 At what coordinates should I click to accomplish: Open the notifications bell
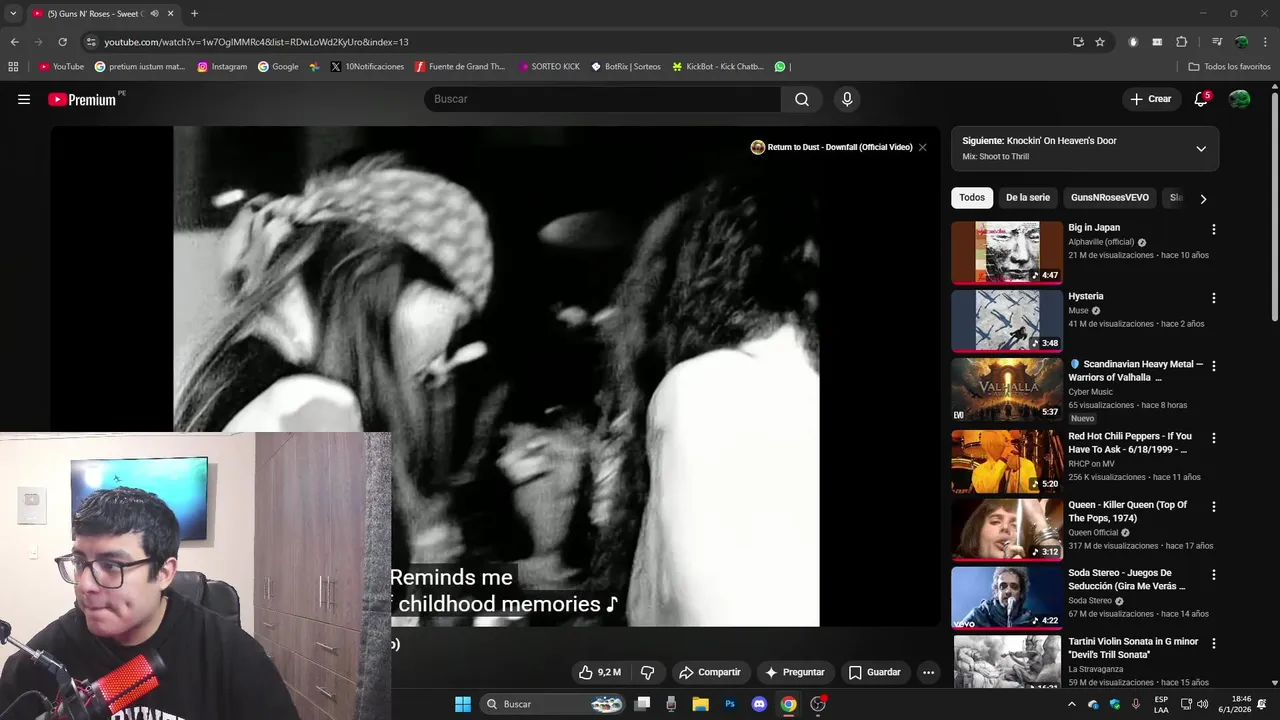coord(1201,99)
